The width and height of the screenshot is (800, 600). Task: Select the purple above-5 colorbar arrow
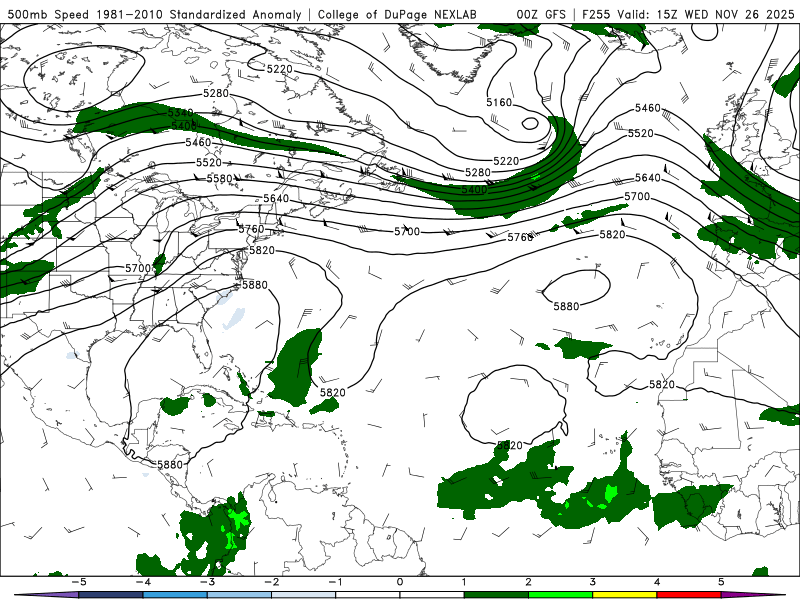[753, 595]
